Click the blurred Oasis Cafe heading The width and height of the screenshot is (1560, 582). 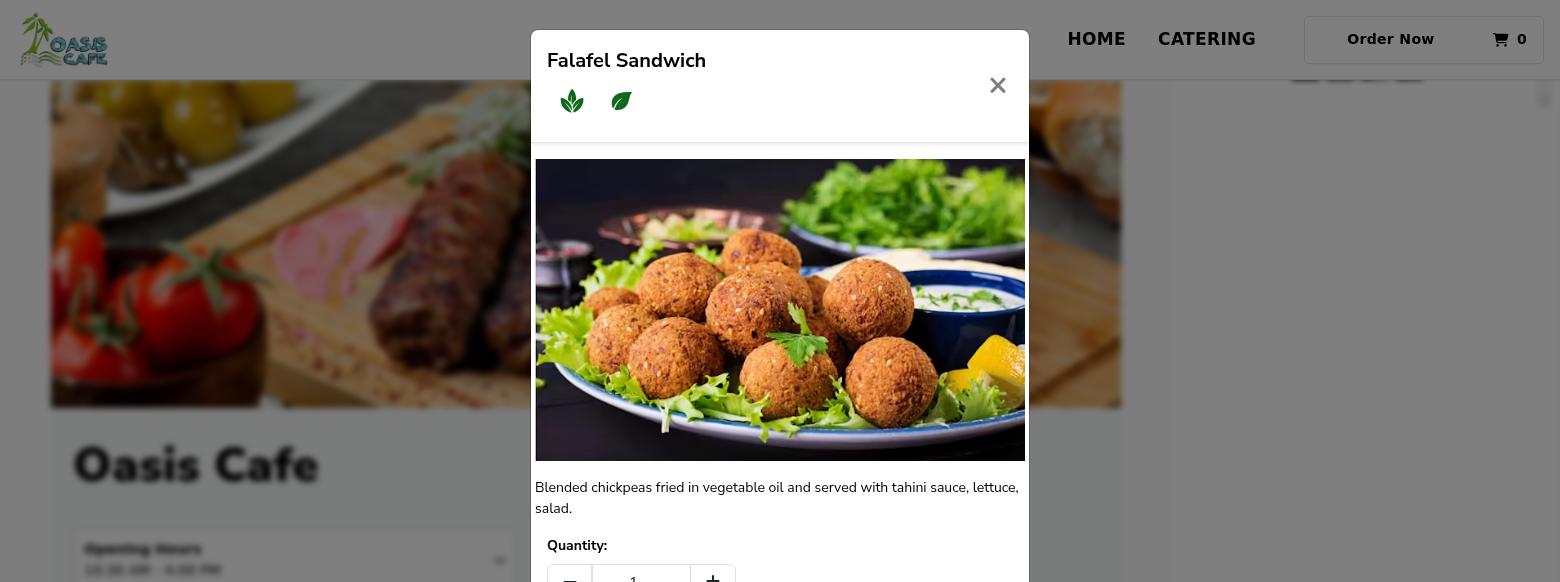[x=196, y=466]
